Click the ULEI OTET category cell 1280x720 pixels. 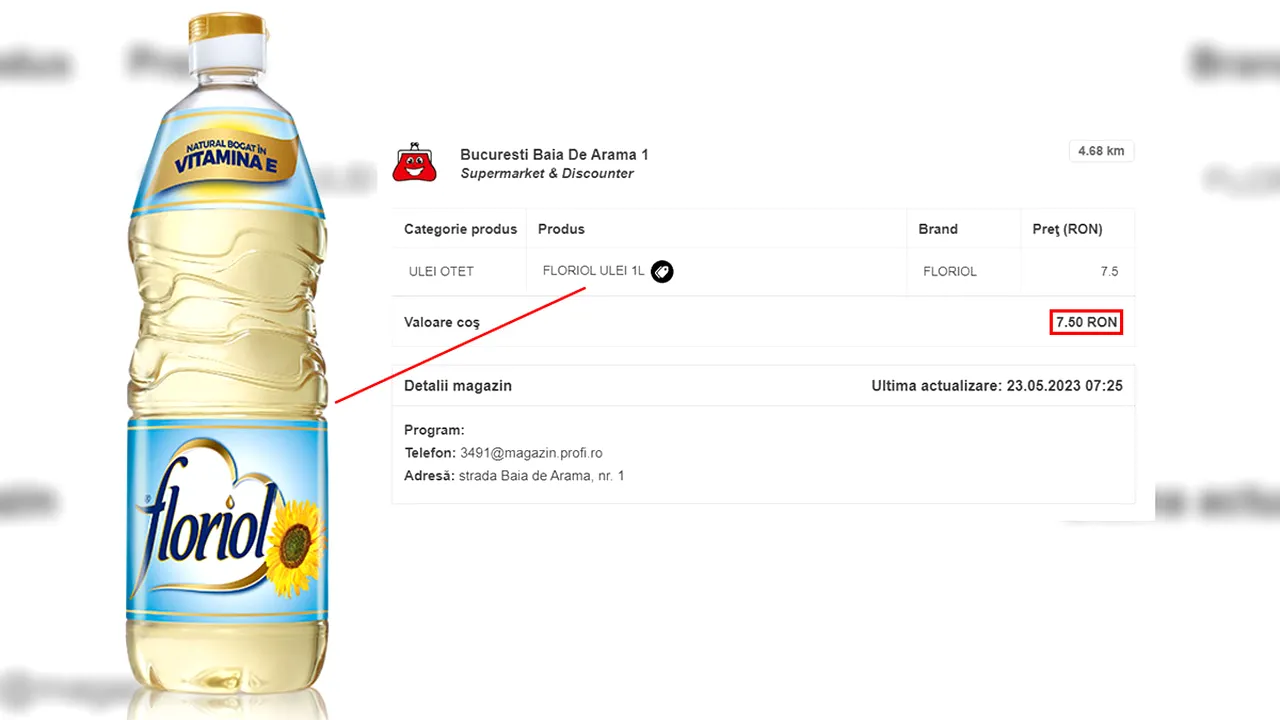[x=441, y=271]
